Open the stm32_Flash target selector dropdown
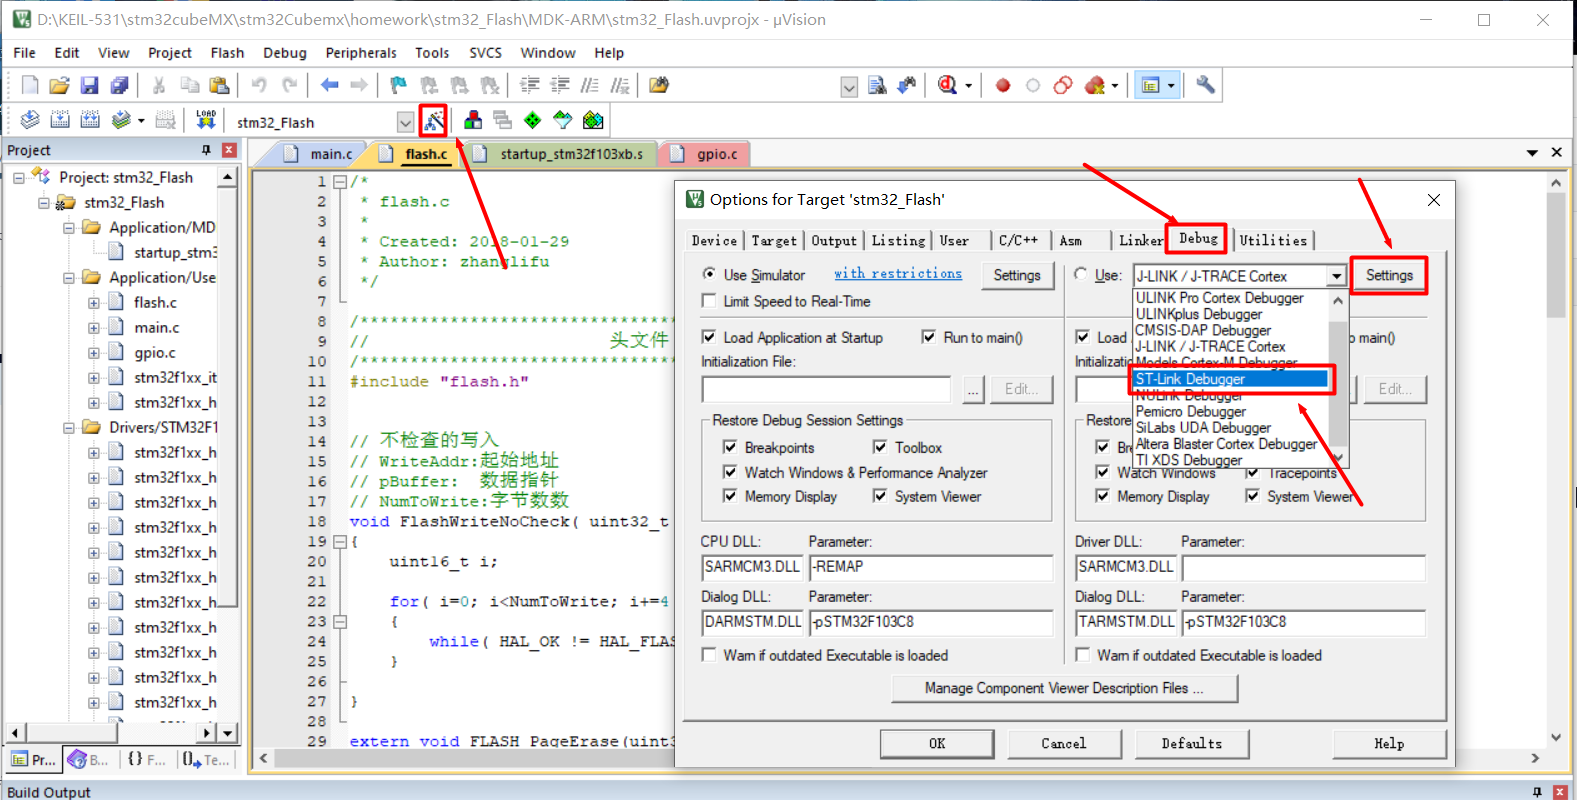The image size is (1577, 800). (x=405, y=122)
